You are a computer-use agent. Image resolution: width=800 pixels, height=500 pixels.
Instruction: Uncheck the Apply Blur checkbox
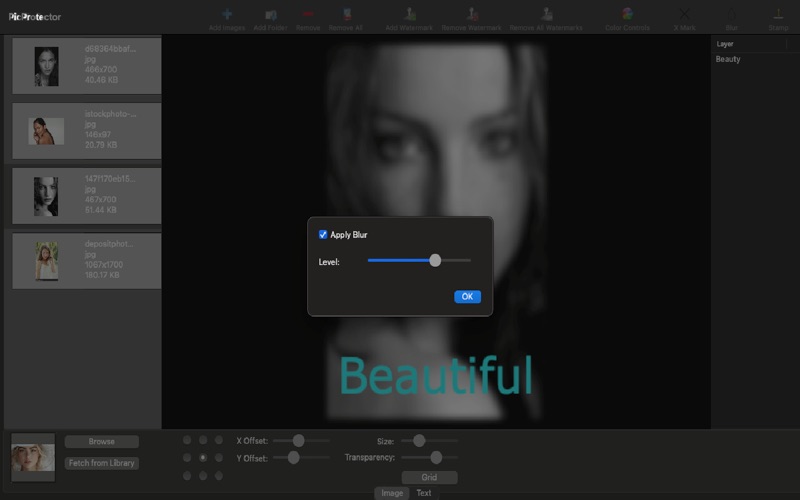tap(323, 235)
